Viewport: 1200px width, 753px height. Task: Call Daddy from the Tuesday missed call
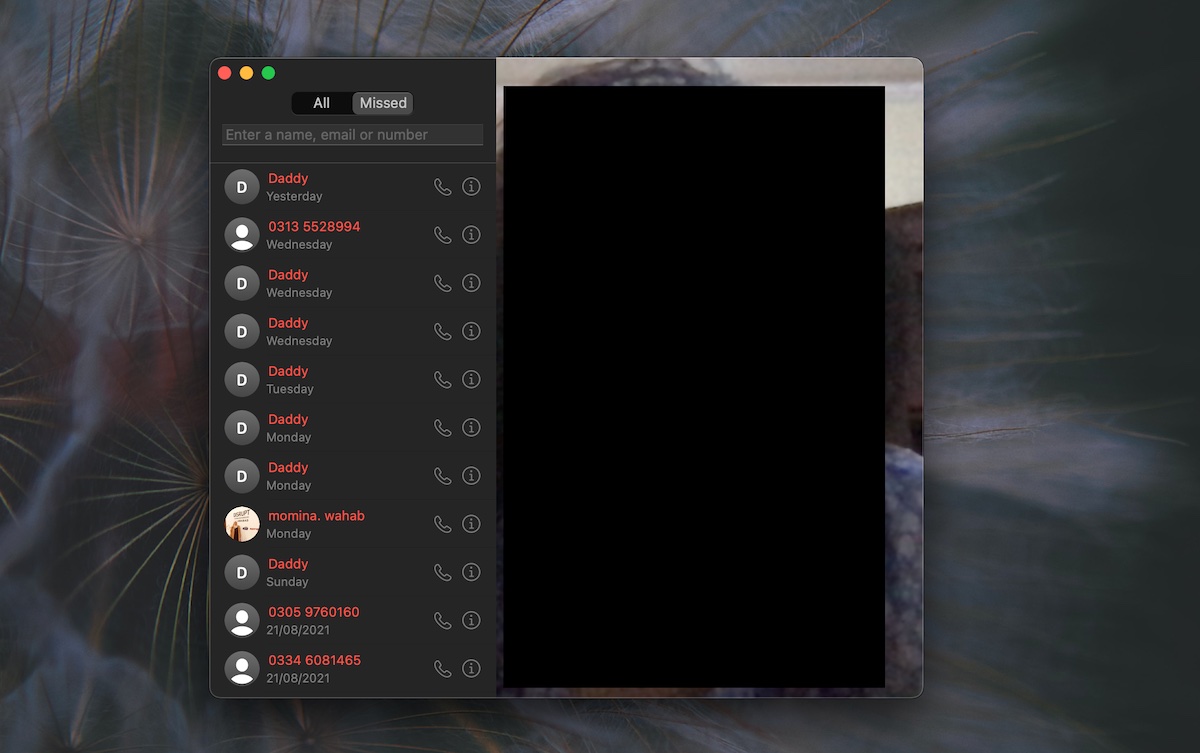click(442, 379)
